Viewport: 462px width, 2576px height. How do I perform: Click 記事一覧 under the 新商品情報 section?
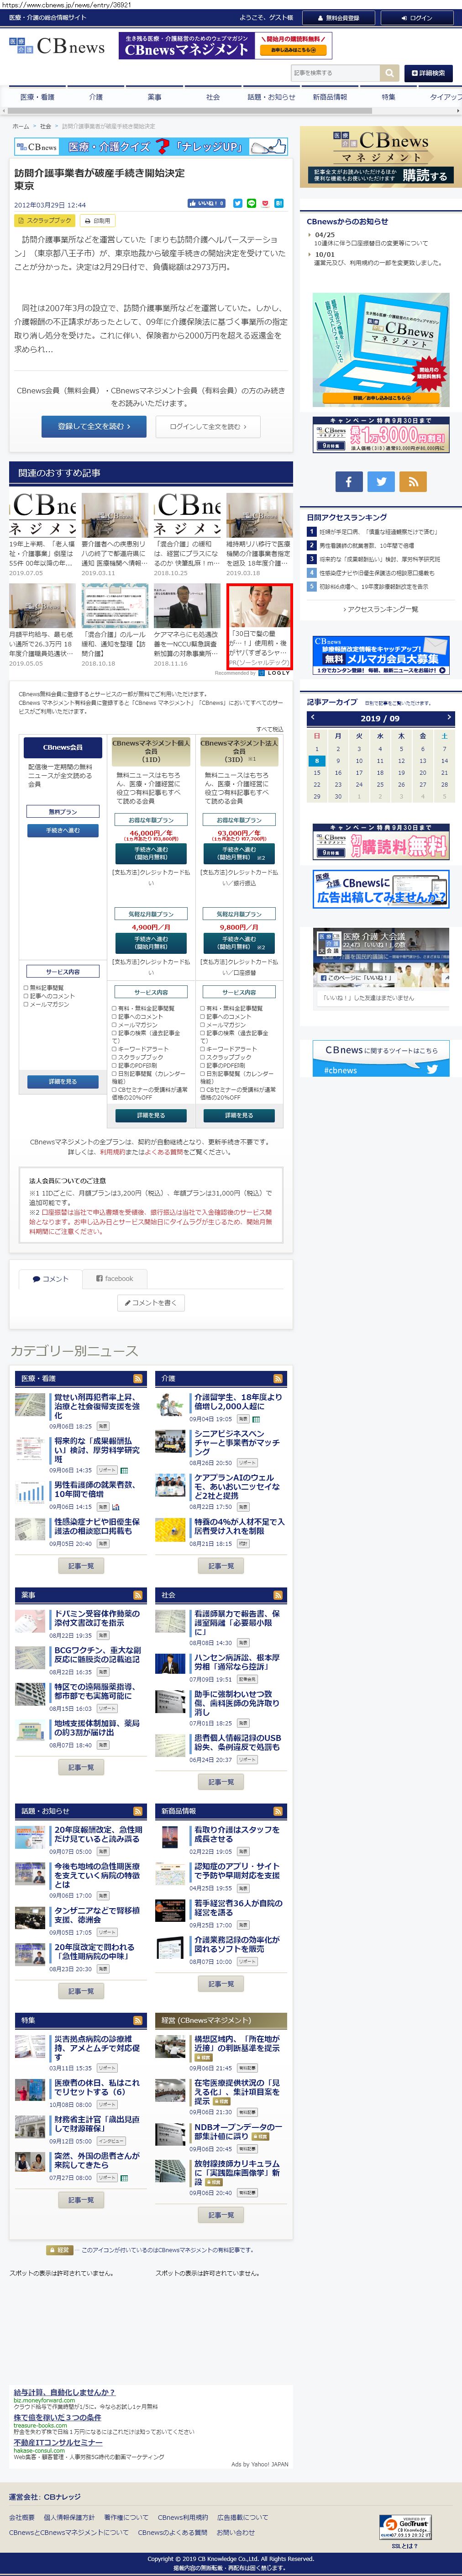(x=221, y=1983)
